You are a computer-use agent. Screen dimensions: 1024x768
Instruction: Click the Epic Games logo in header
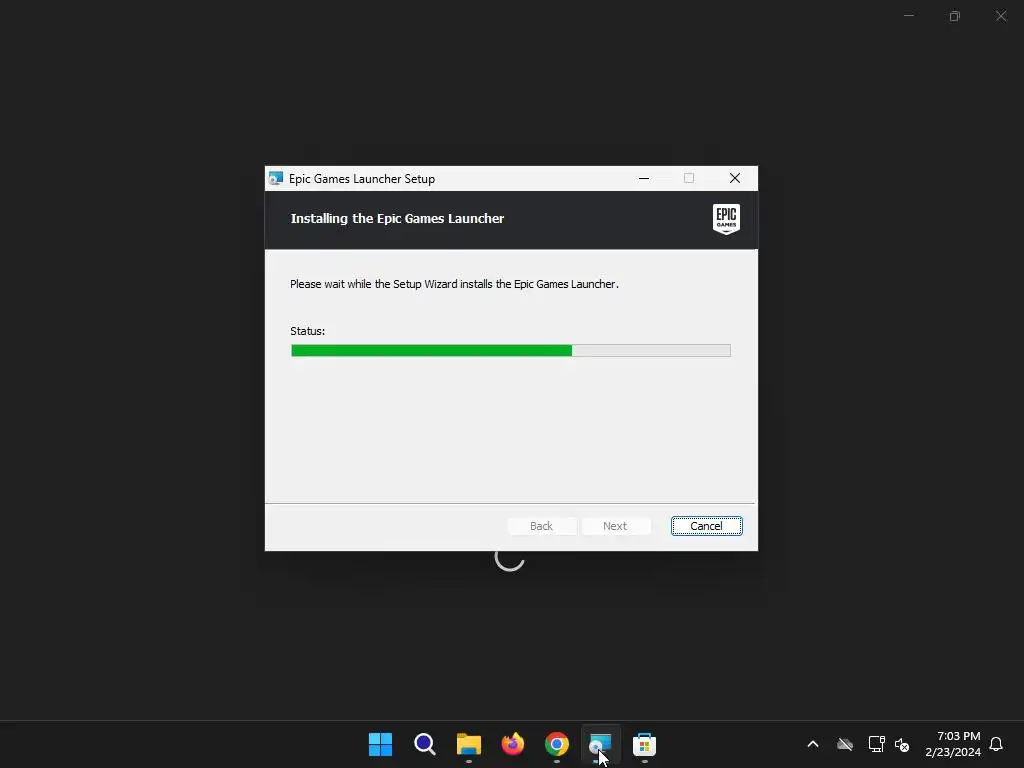pos(726,219)
